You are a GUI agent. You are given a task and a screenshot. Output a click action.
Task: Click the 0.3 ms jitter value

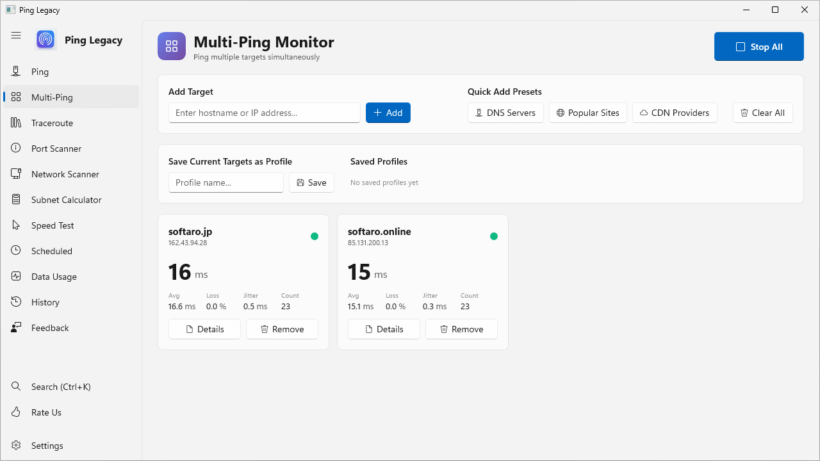pos(435,306)
